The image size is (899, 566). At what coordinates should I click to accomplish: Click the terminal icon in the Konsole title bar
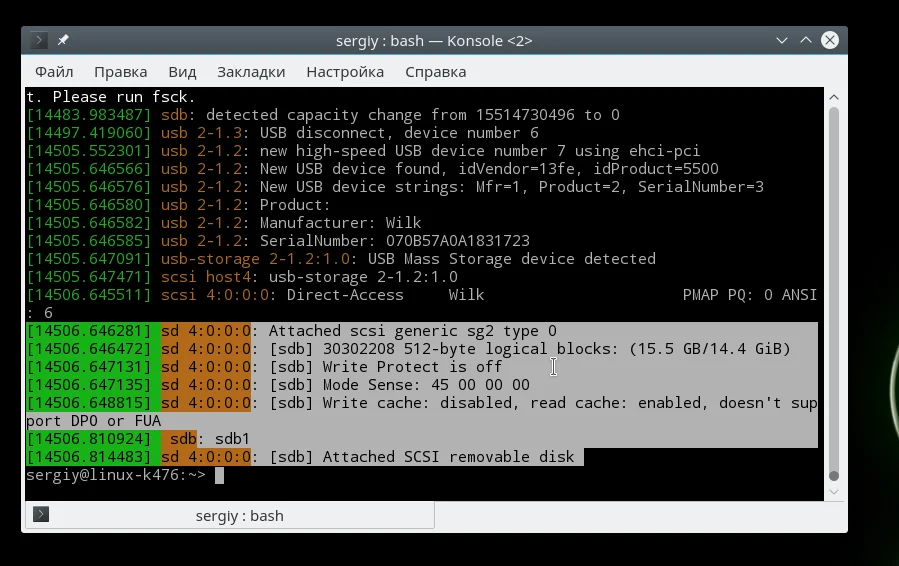38,40
